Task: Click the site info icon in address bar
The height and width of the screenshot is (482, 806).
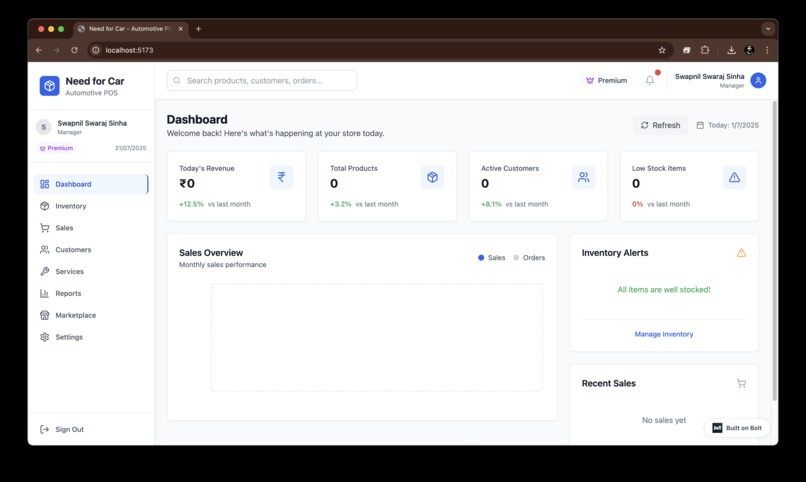Action: (96, 50)
